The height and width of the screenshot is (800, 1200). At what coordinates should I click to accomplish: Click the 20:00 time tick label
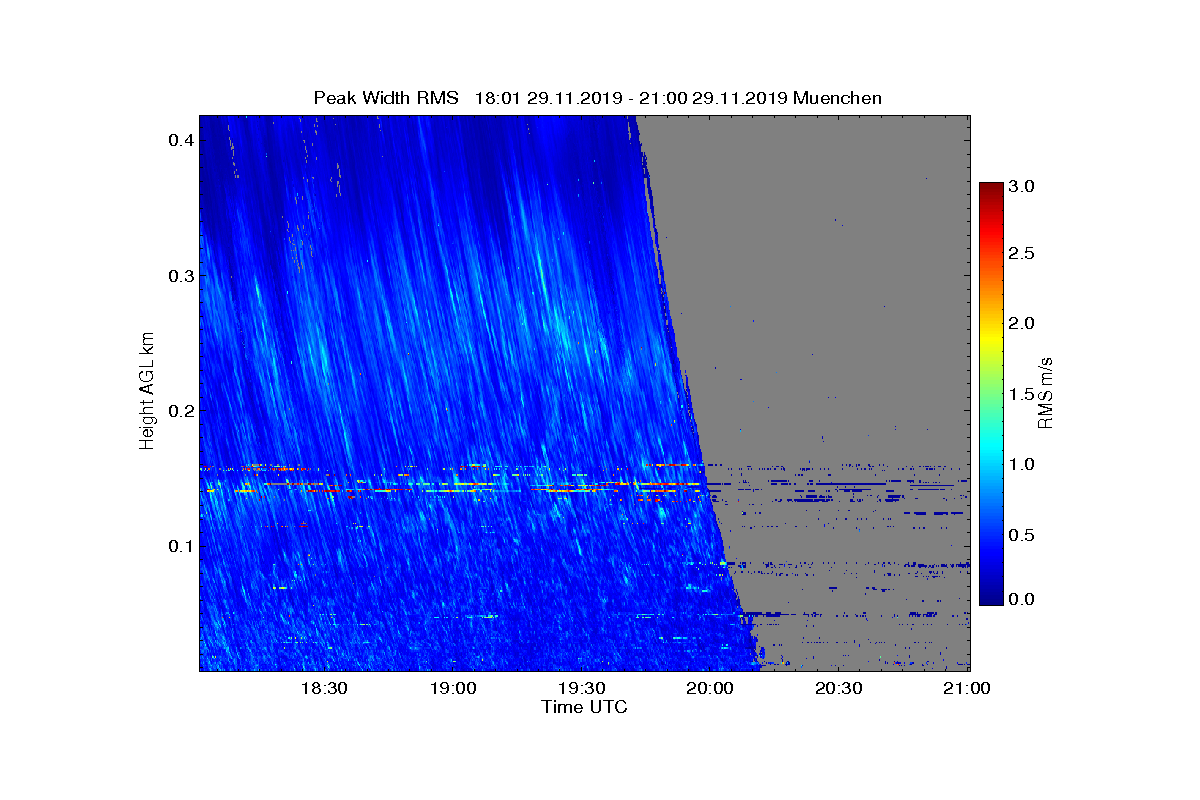(710, 689)
